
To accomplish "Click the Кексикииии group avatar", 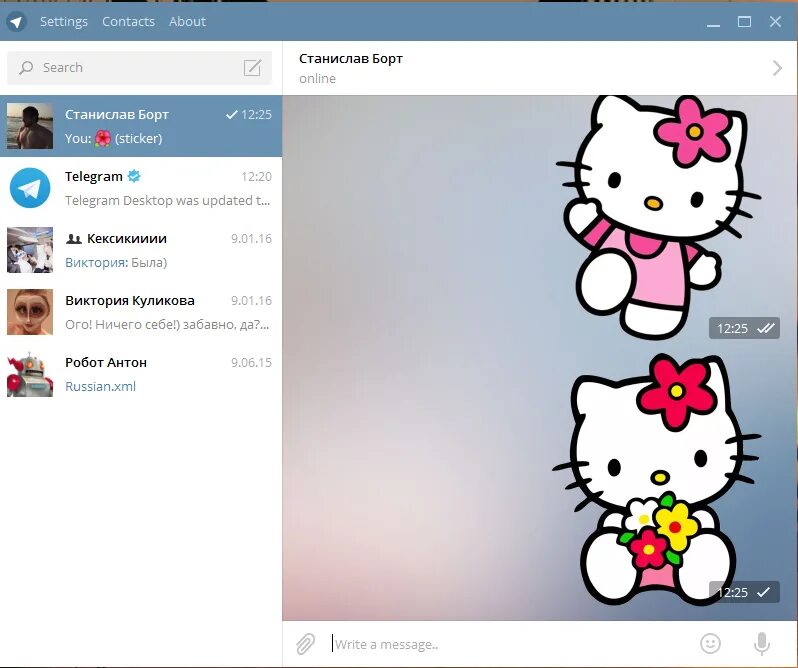I will point(30,250).
